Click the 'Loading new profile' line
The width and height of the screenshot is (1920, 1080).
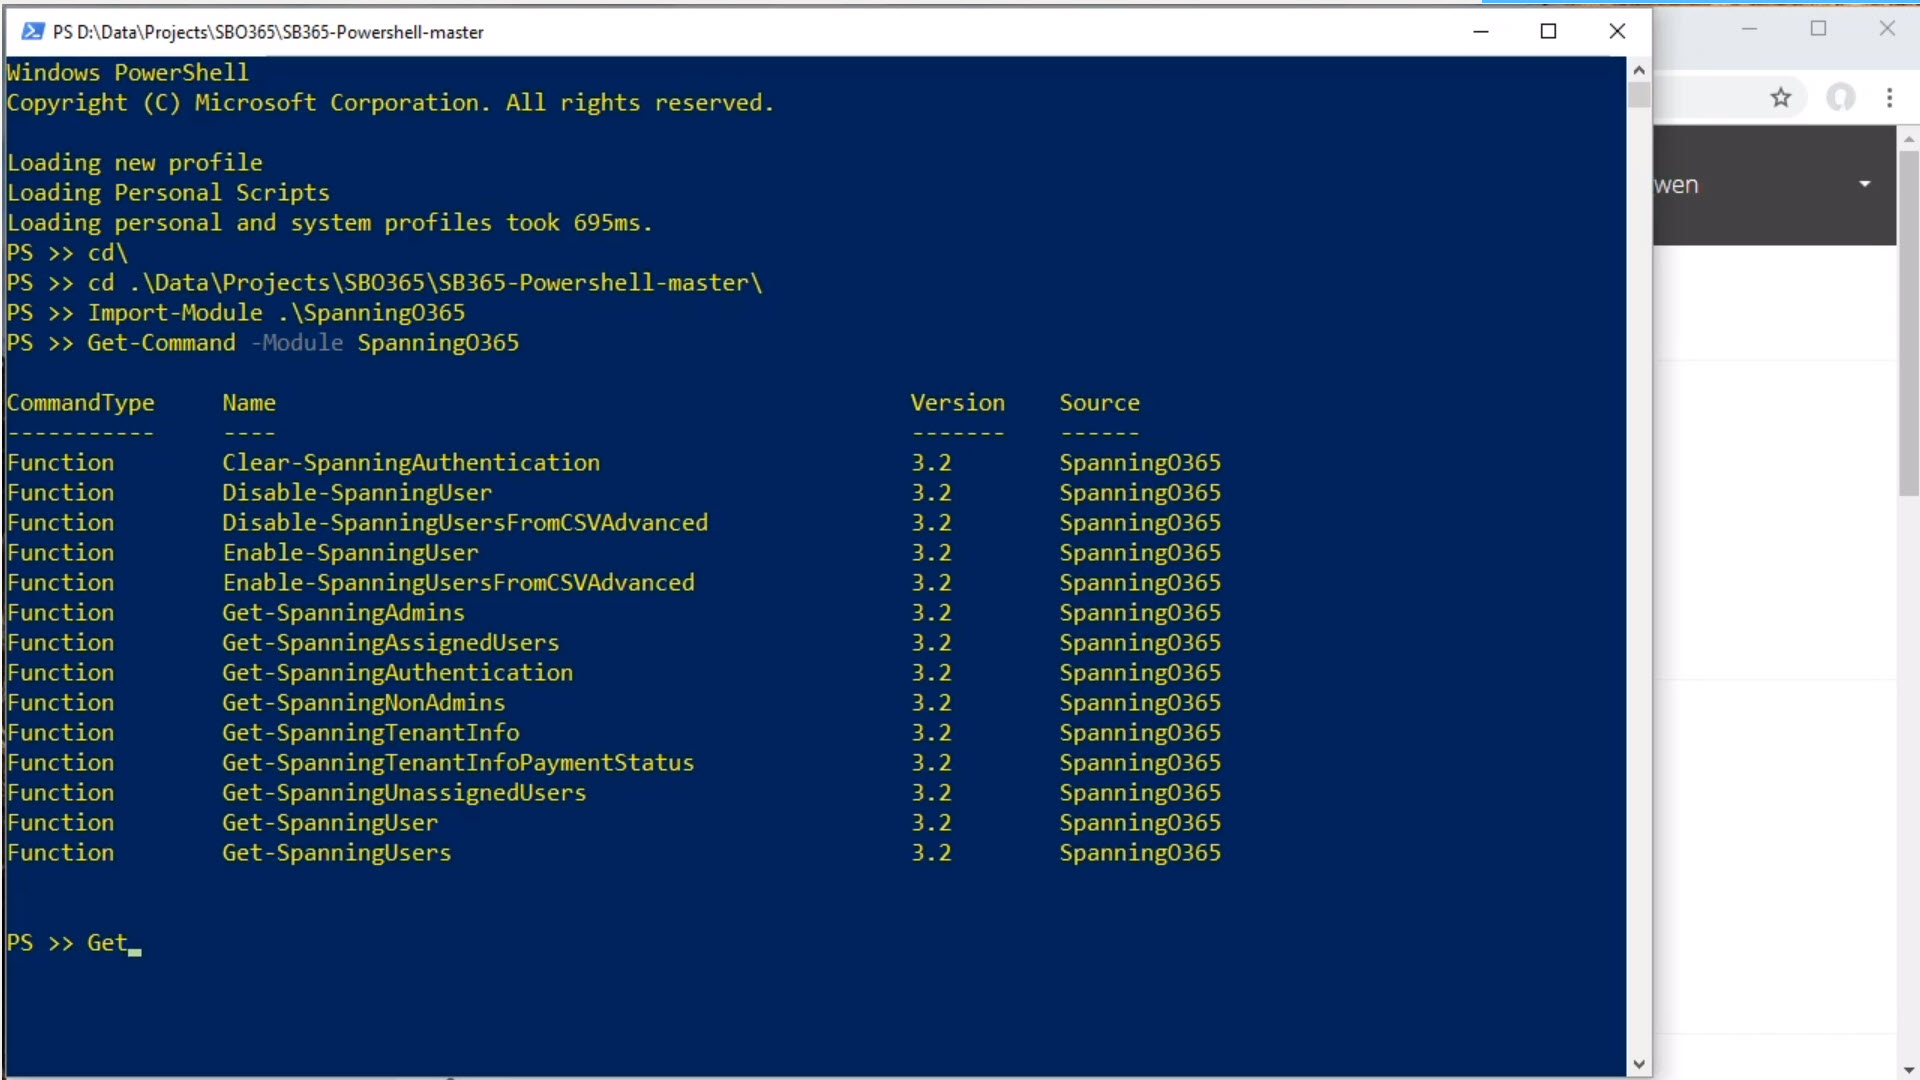pyautogui.click(x=135, y=163)
